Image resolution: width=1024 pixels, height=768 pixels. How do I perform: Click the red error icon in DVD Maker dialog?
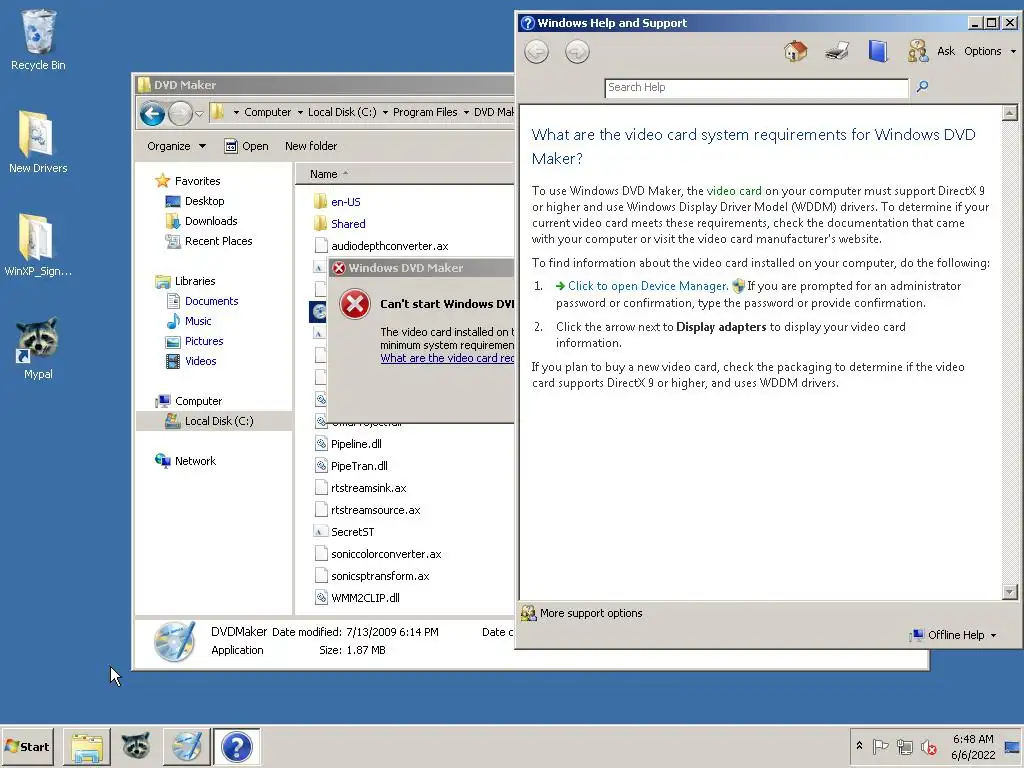pyautogui.click(x=355, y=304)
